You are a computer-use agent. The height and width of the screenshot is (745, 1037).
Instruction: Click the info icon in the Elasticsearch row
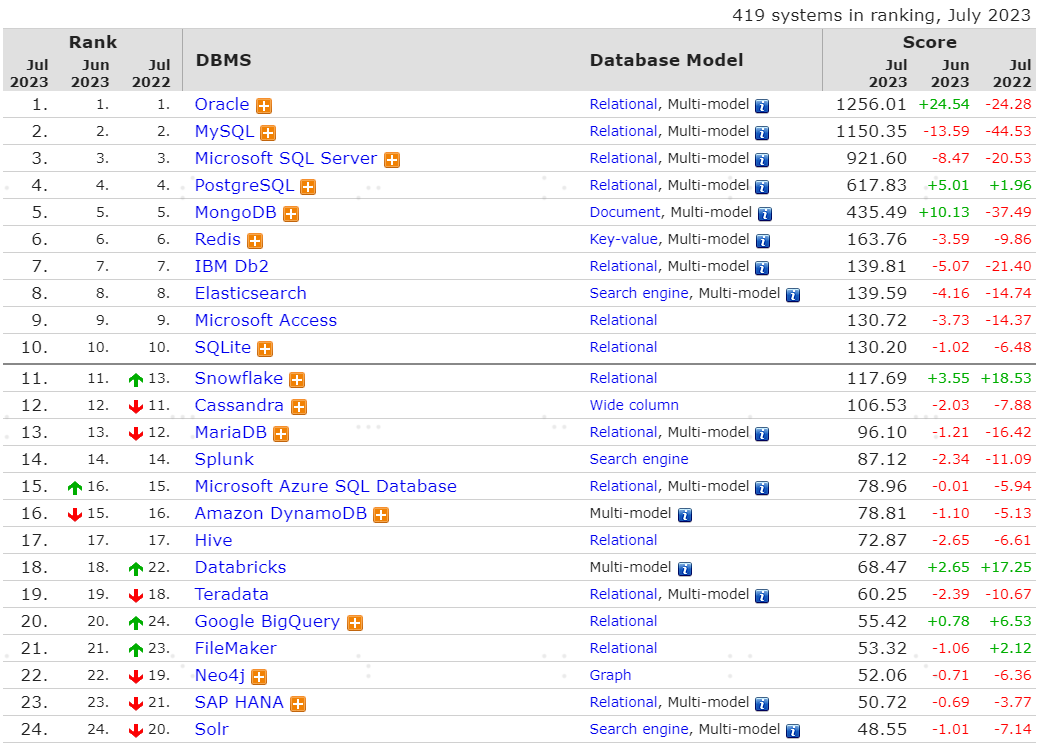[793, 296]
